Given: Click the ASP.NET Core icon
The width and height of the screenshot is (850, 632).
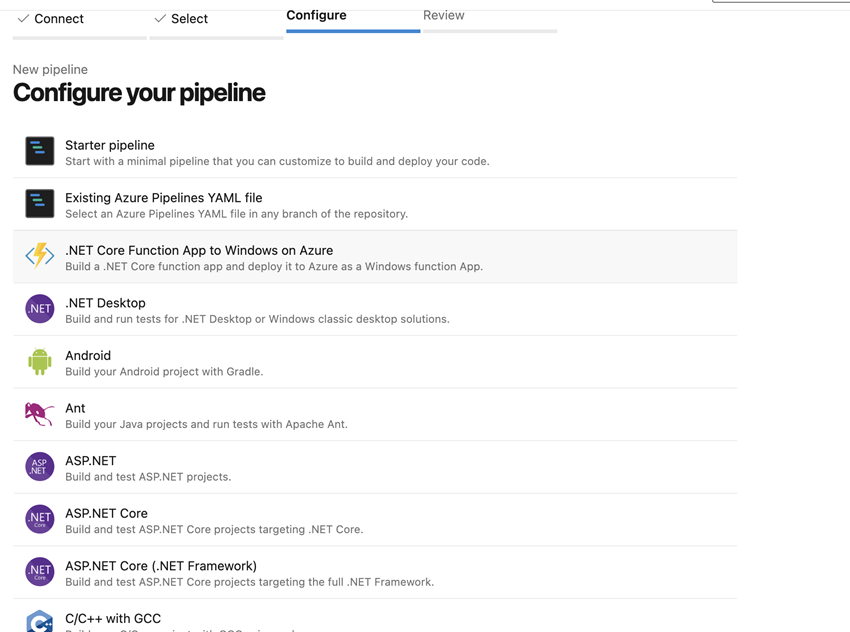Looking at the screenshot, I should (x=39, y=519).
